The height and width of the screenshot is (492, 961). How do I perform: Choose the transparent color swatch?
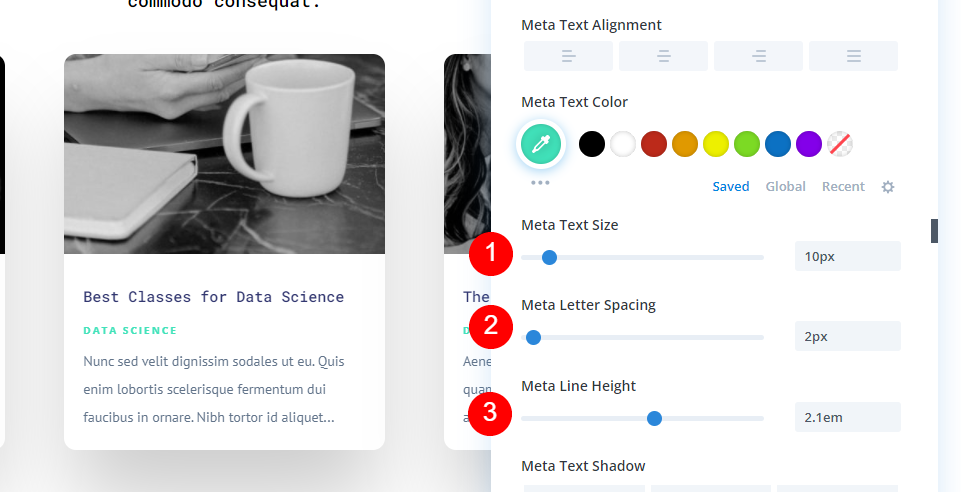click(840, 145)
